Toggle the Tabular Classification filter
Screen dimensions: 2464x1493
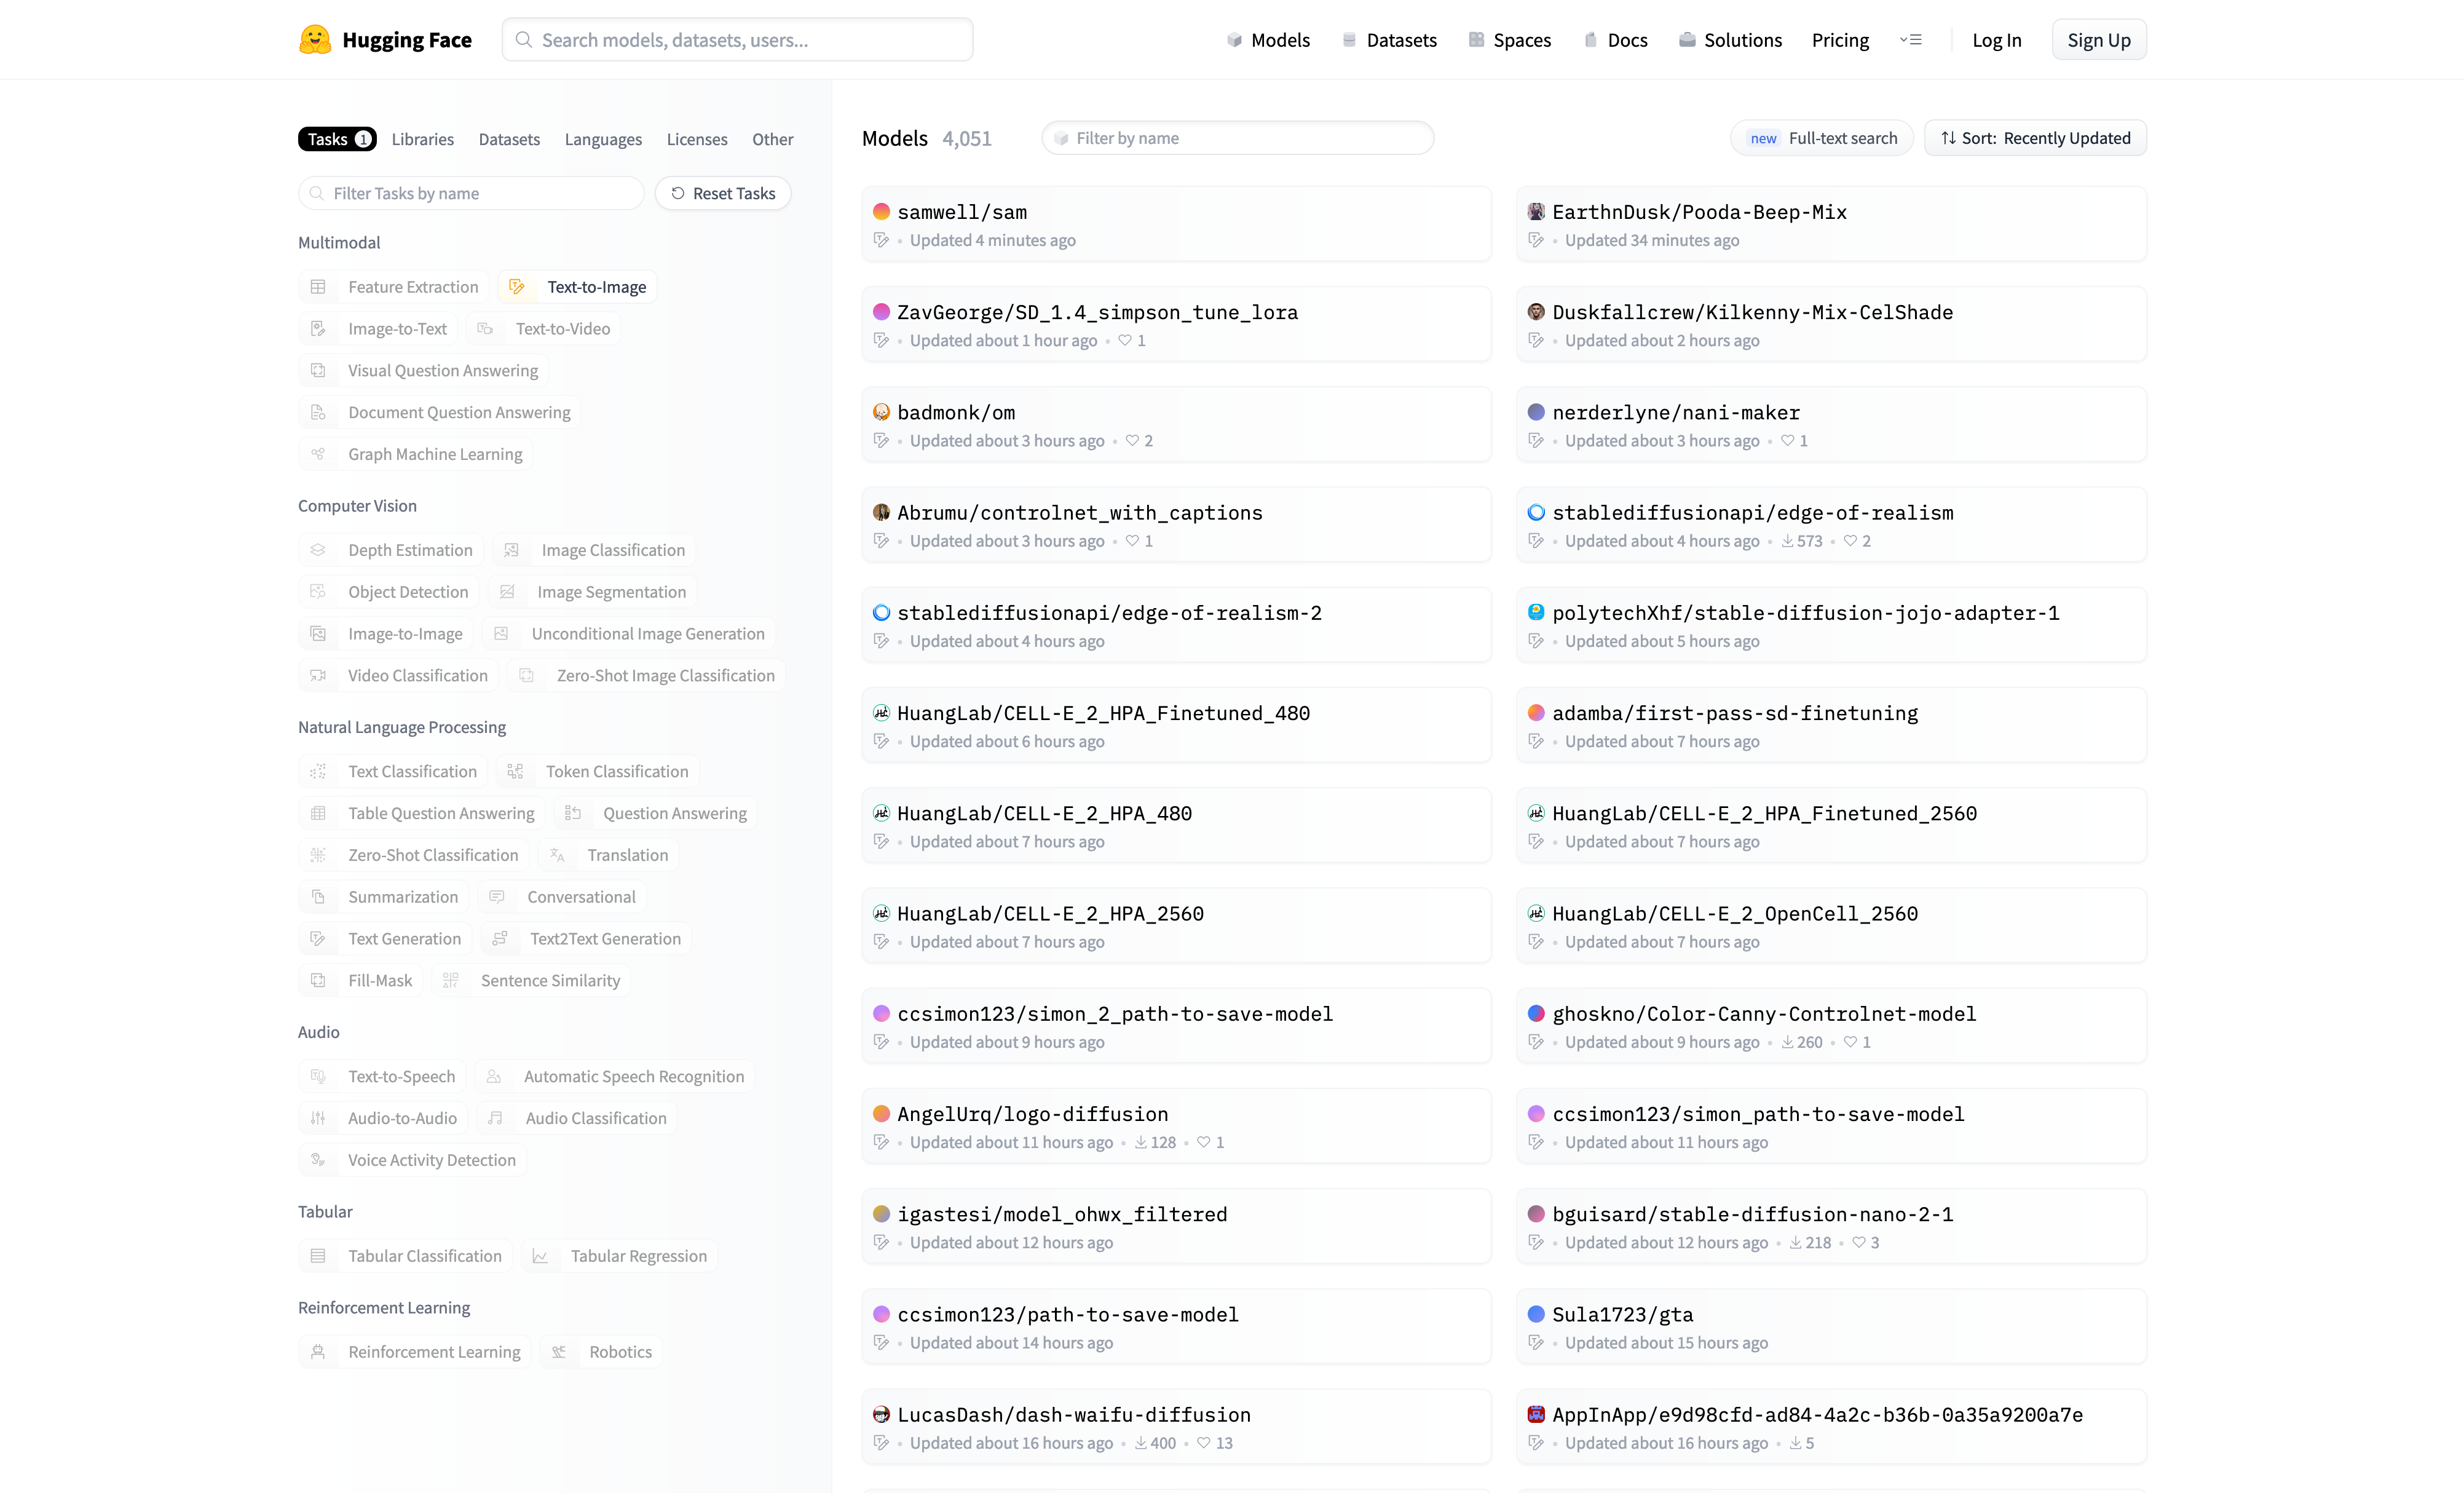[405, 1256]
